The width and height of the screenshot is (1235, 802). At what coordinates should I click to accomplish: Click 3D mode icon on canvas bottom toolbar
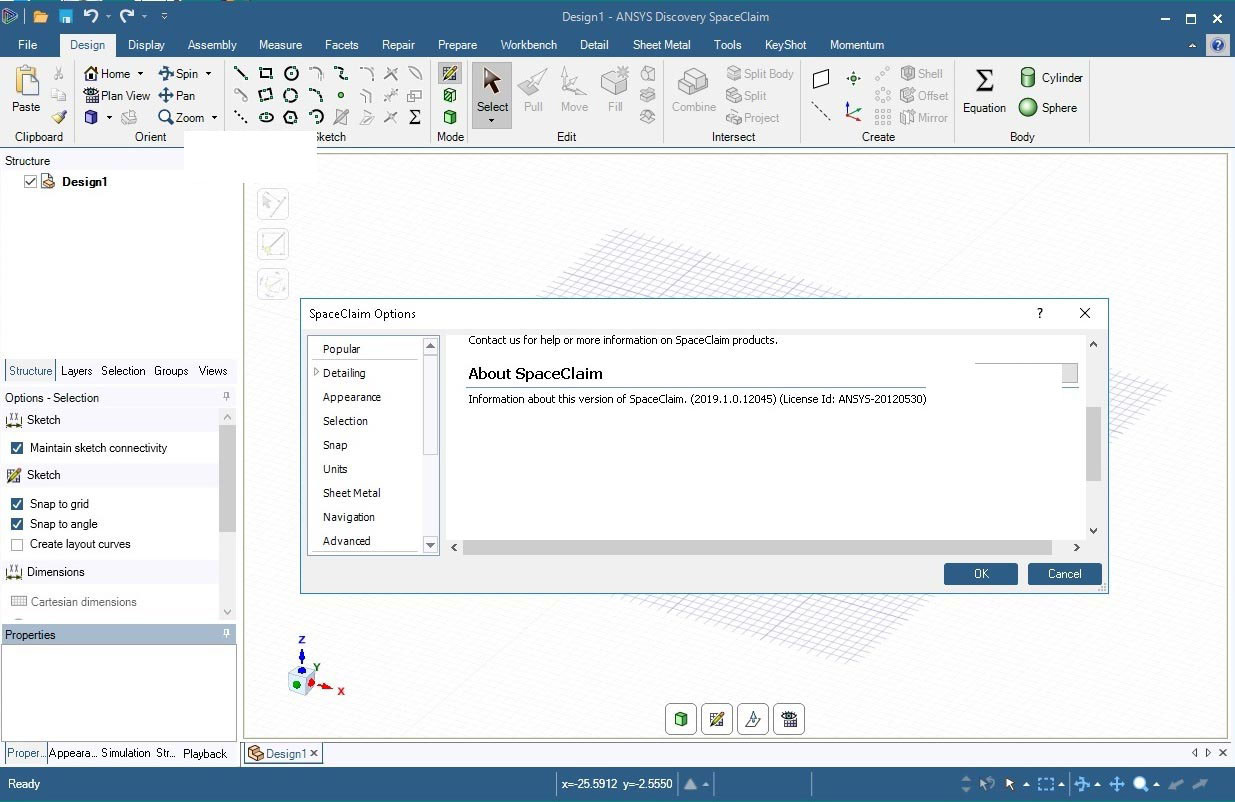tap(681, 719)
